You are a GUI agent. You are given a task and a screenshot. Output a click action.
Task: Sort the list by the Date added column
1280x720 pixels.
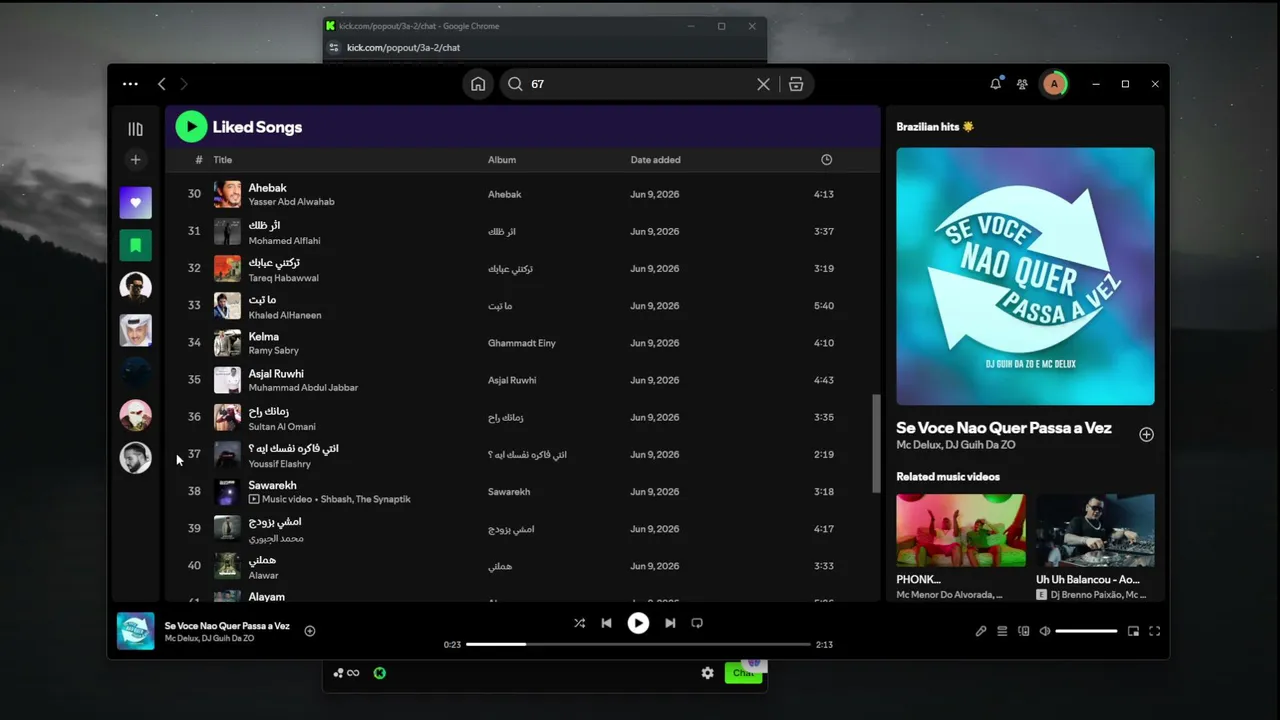click(655, 160)
